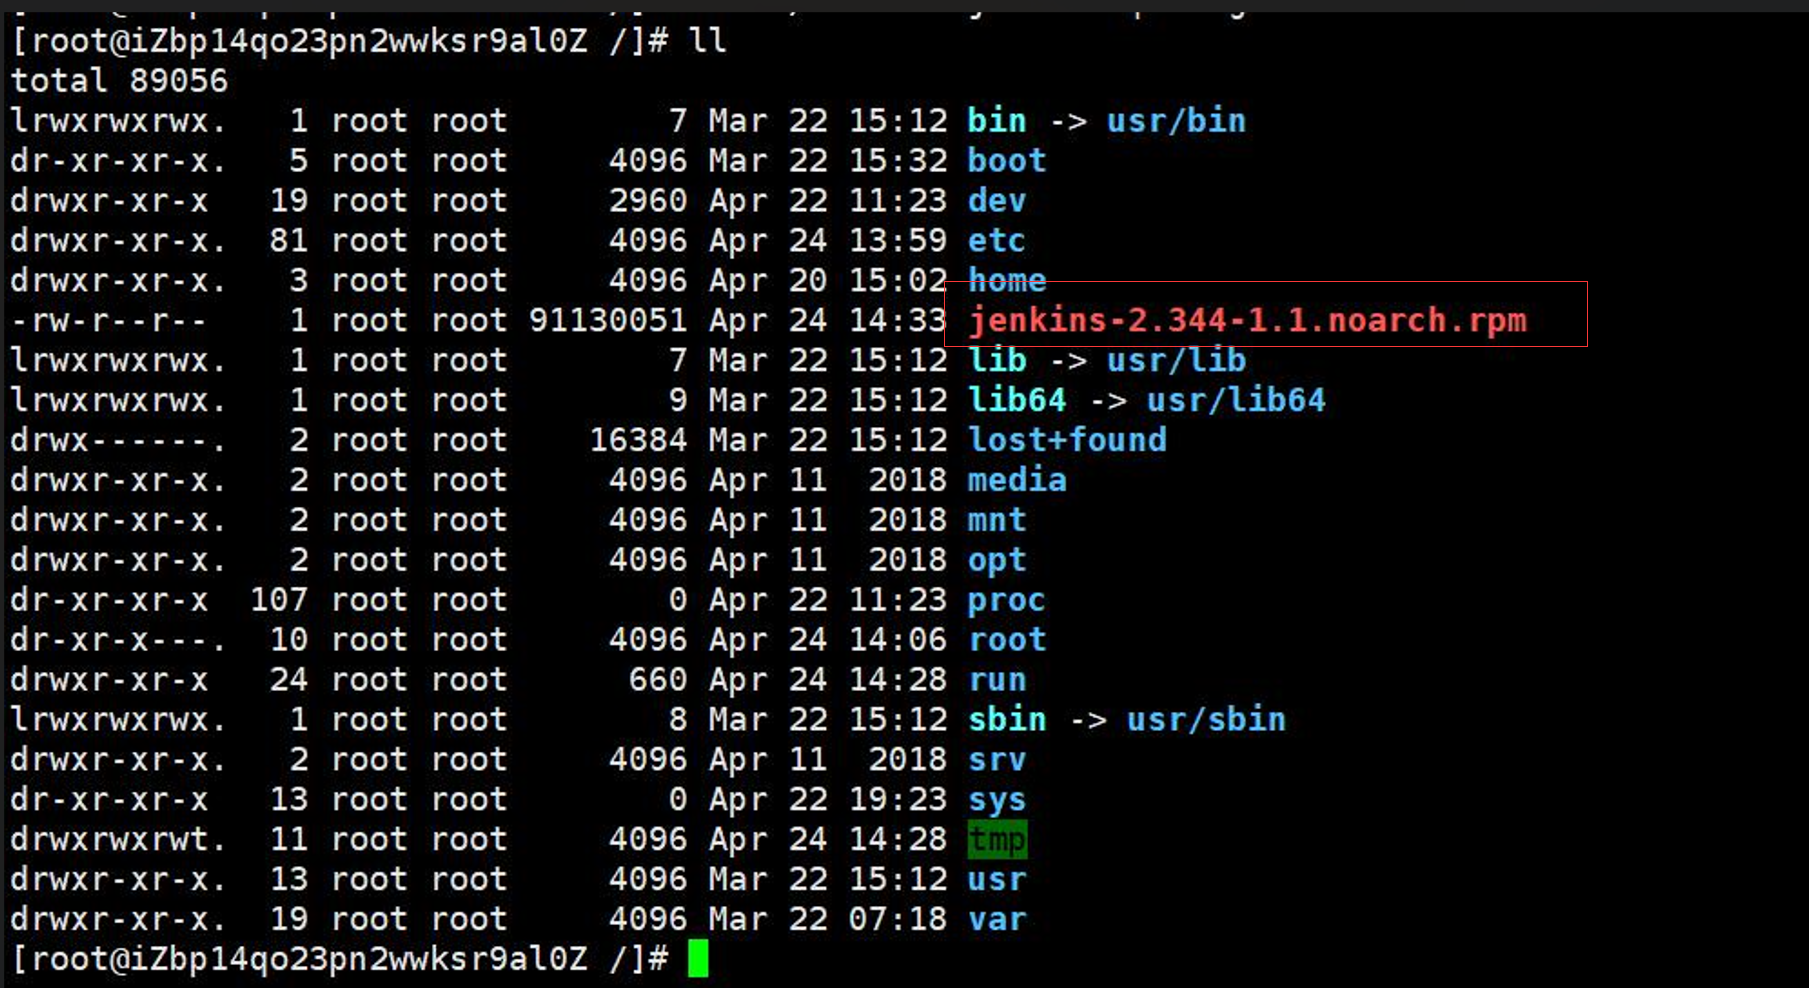Screen dimensions: 1809x988
Task: Click the green cursor at the bottom prompt
Action: pyautogui.click(x=698, y=958)
